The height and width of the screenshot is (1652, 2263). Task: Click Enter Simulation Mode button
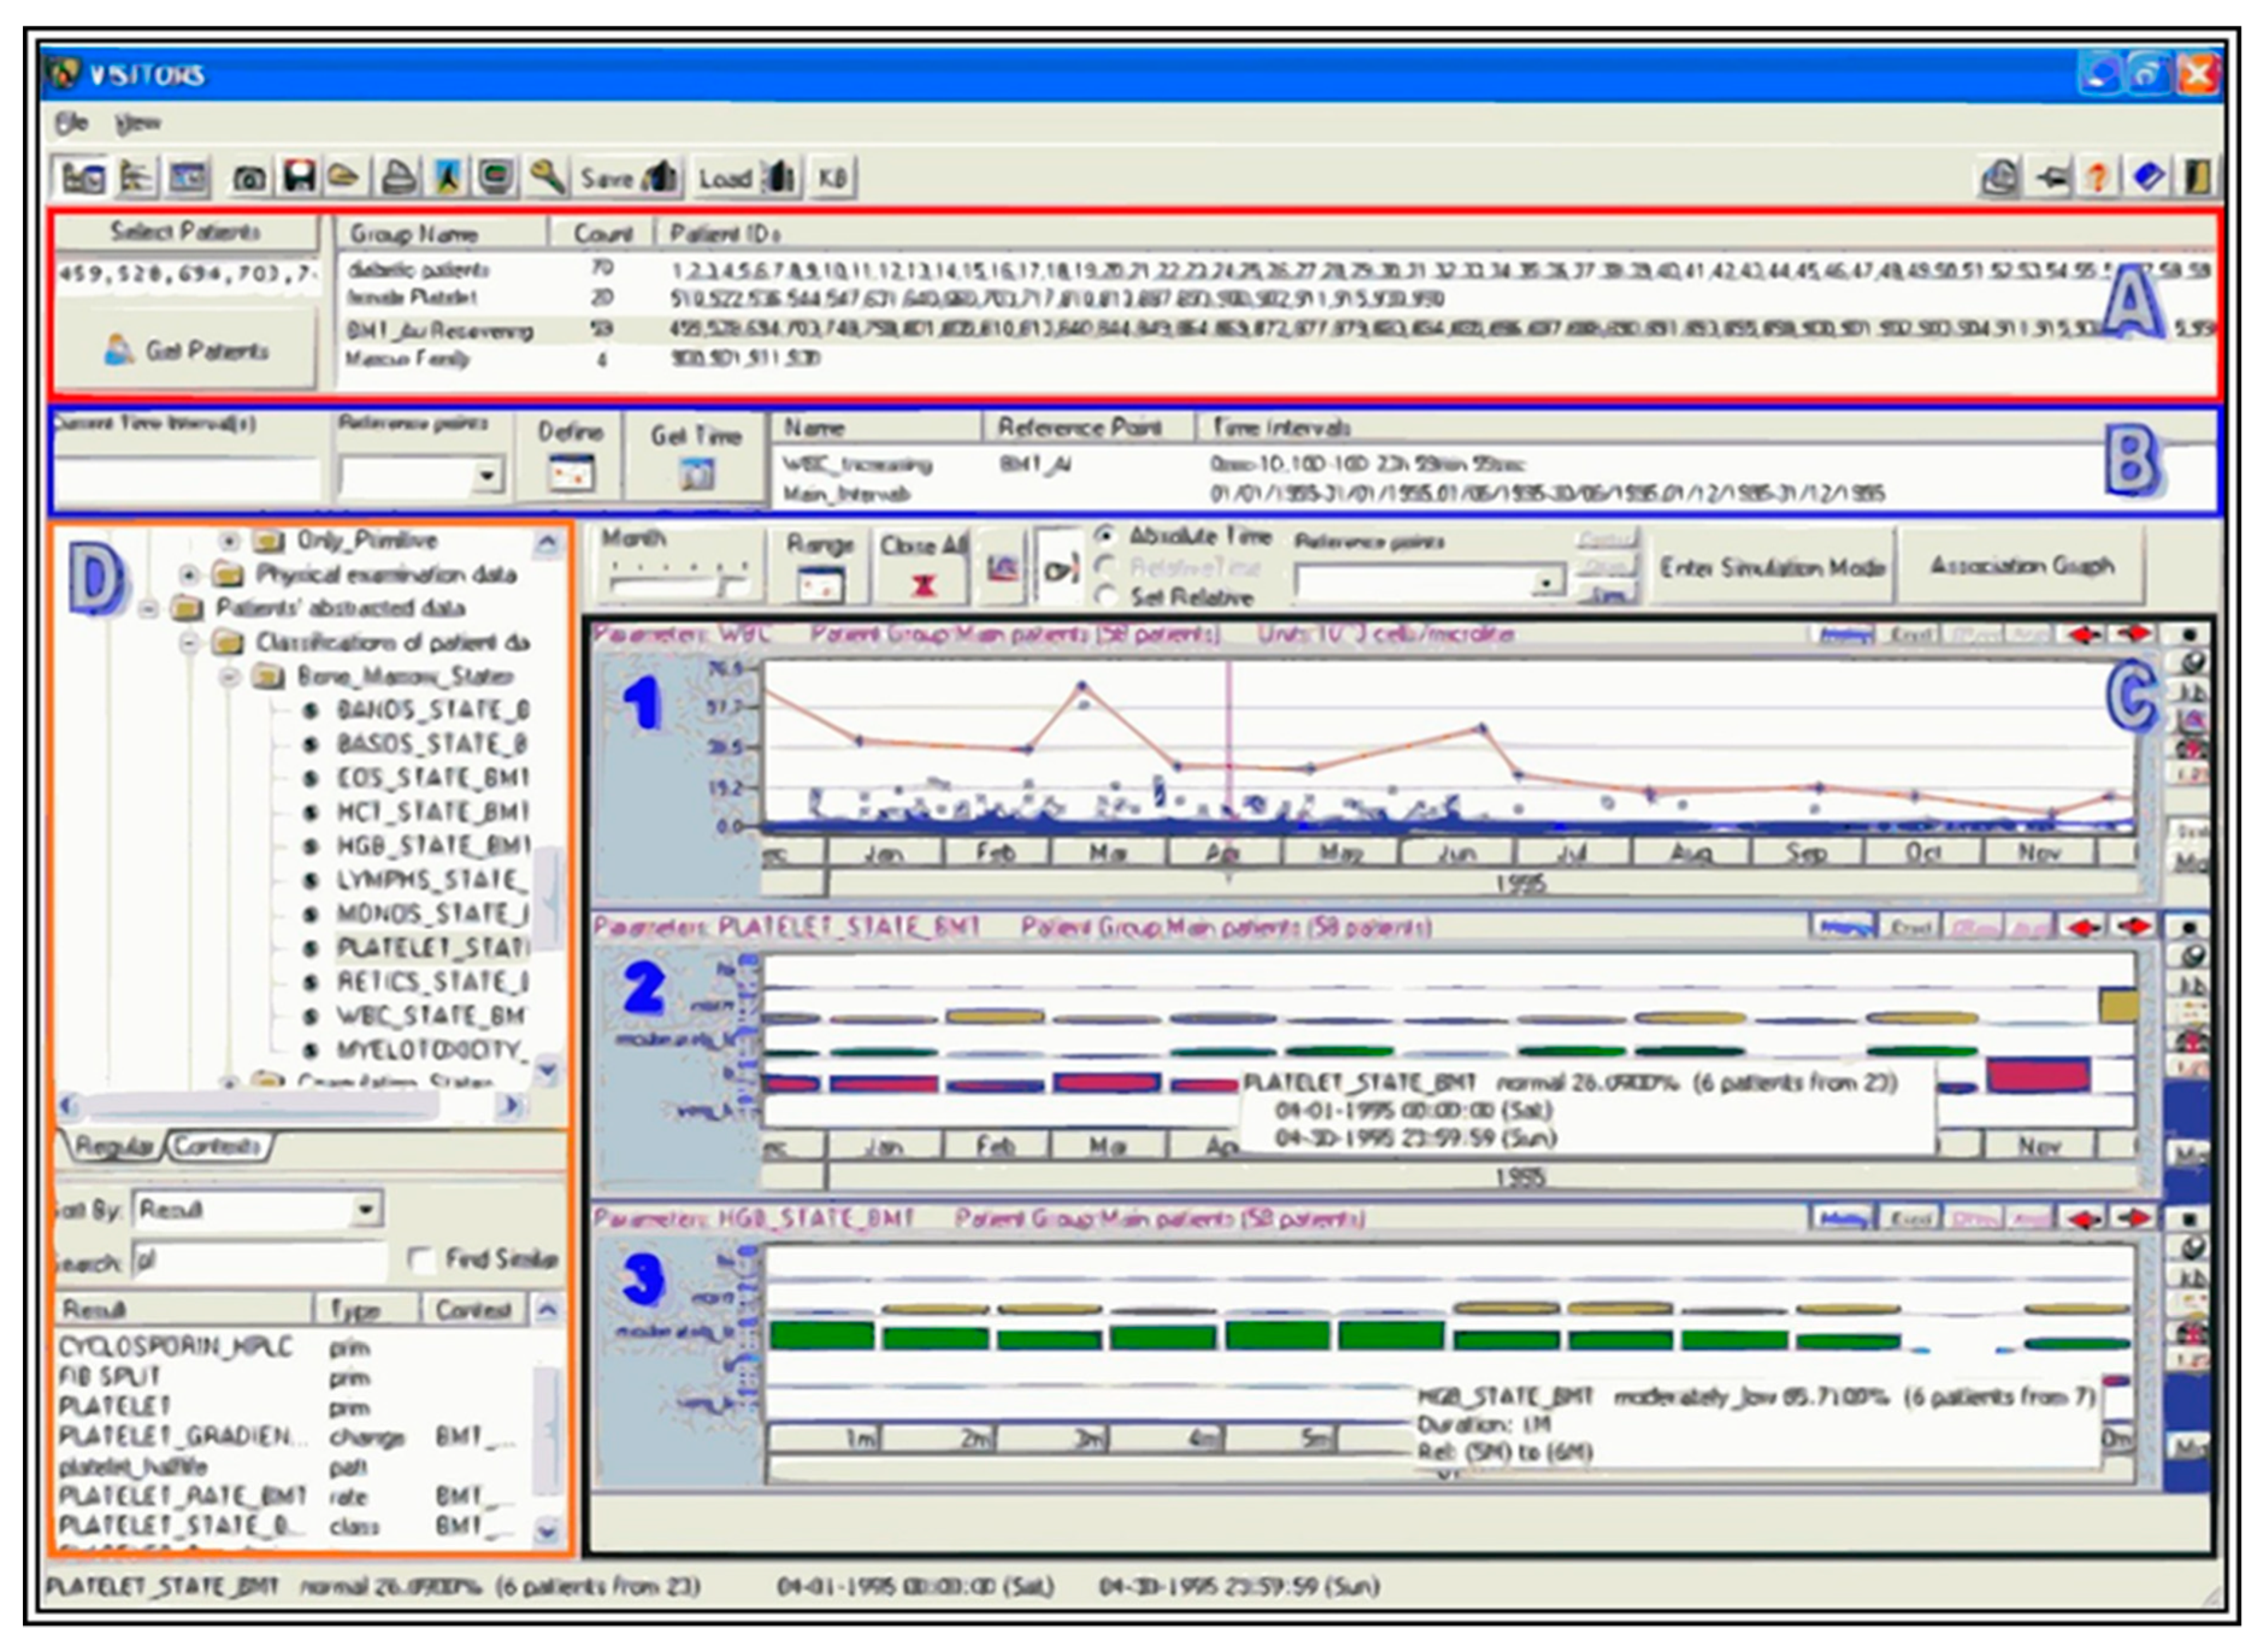(1772, 567)
